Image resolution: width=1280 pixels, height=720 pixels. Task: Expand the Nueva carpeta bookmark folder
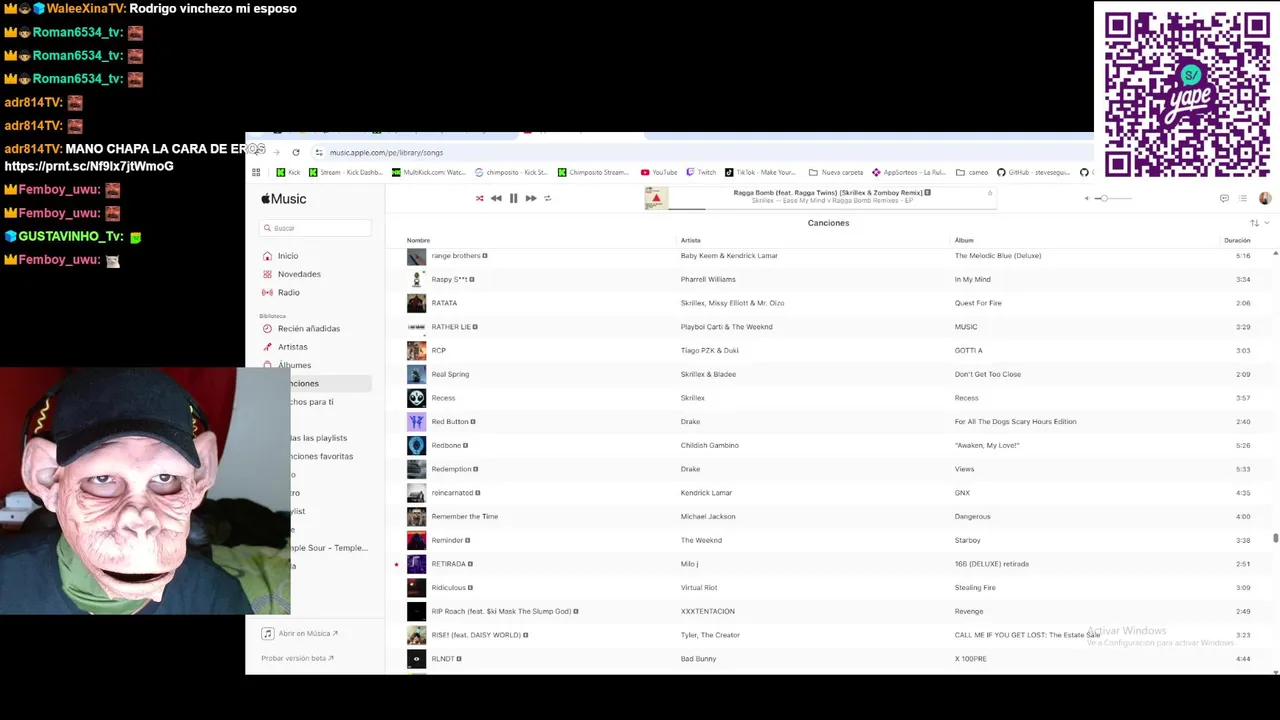[x=836, y=172]
